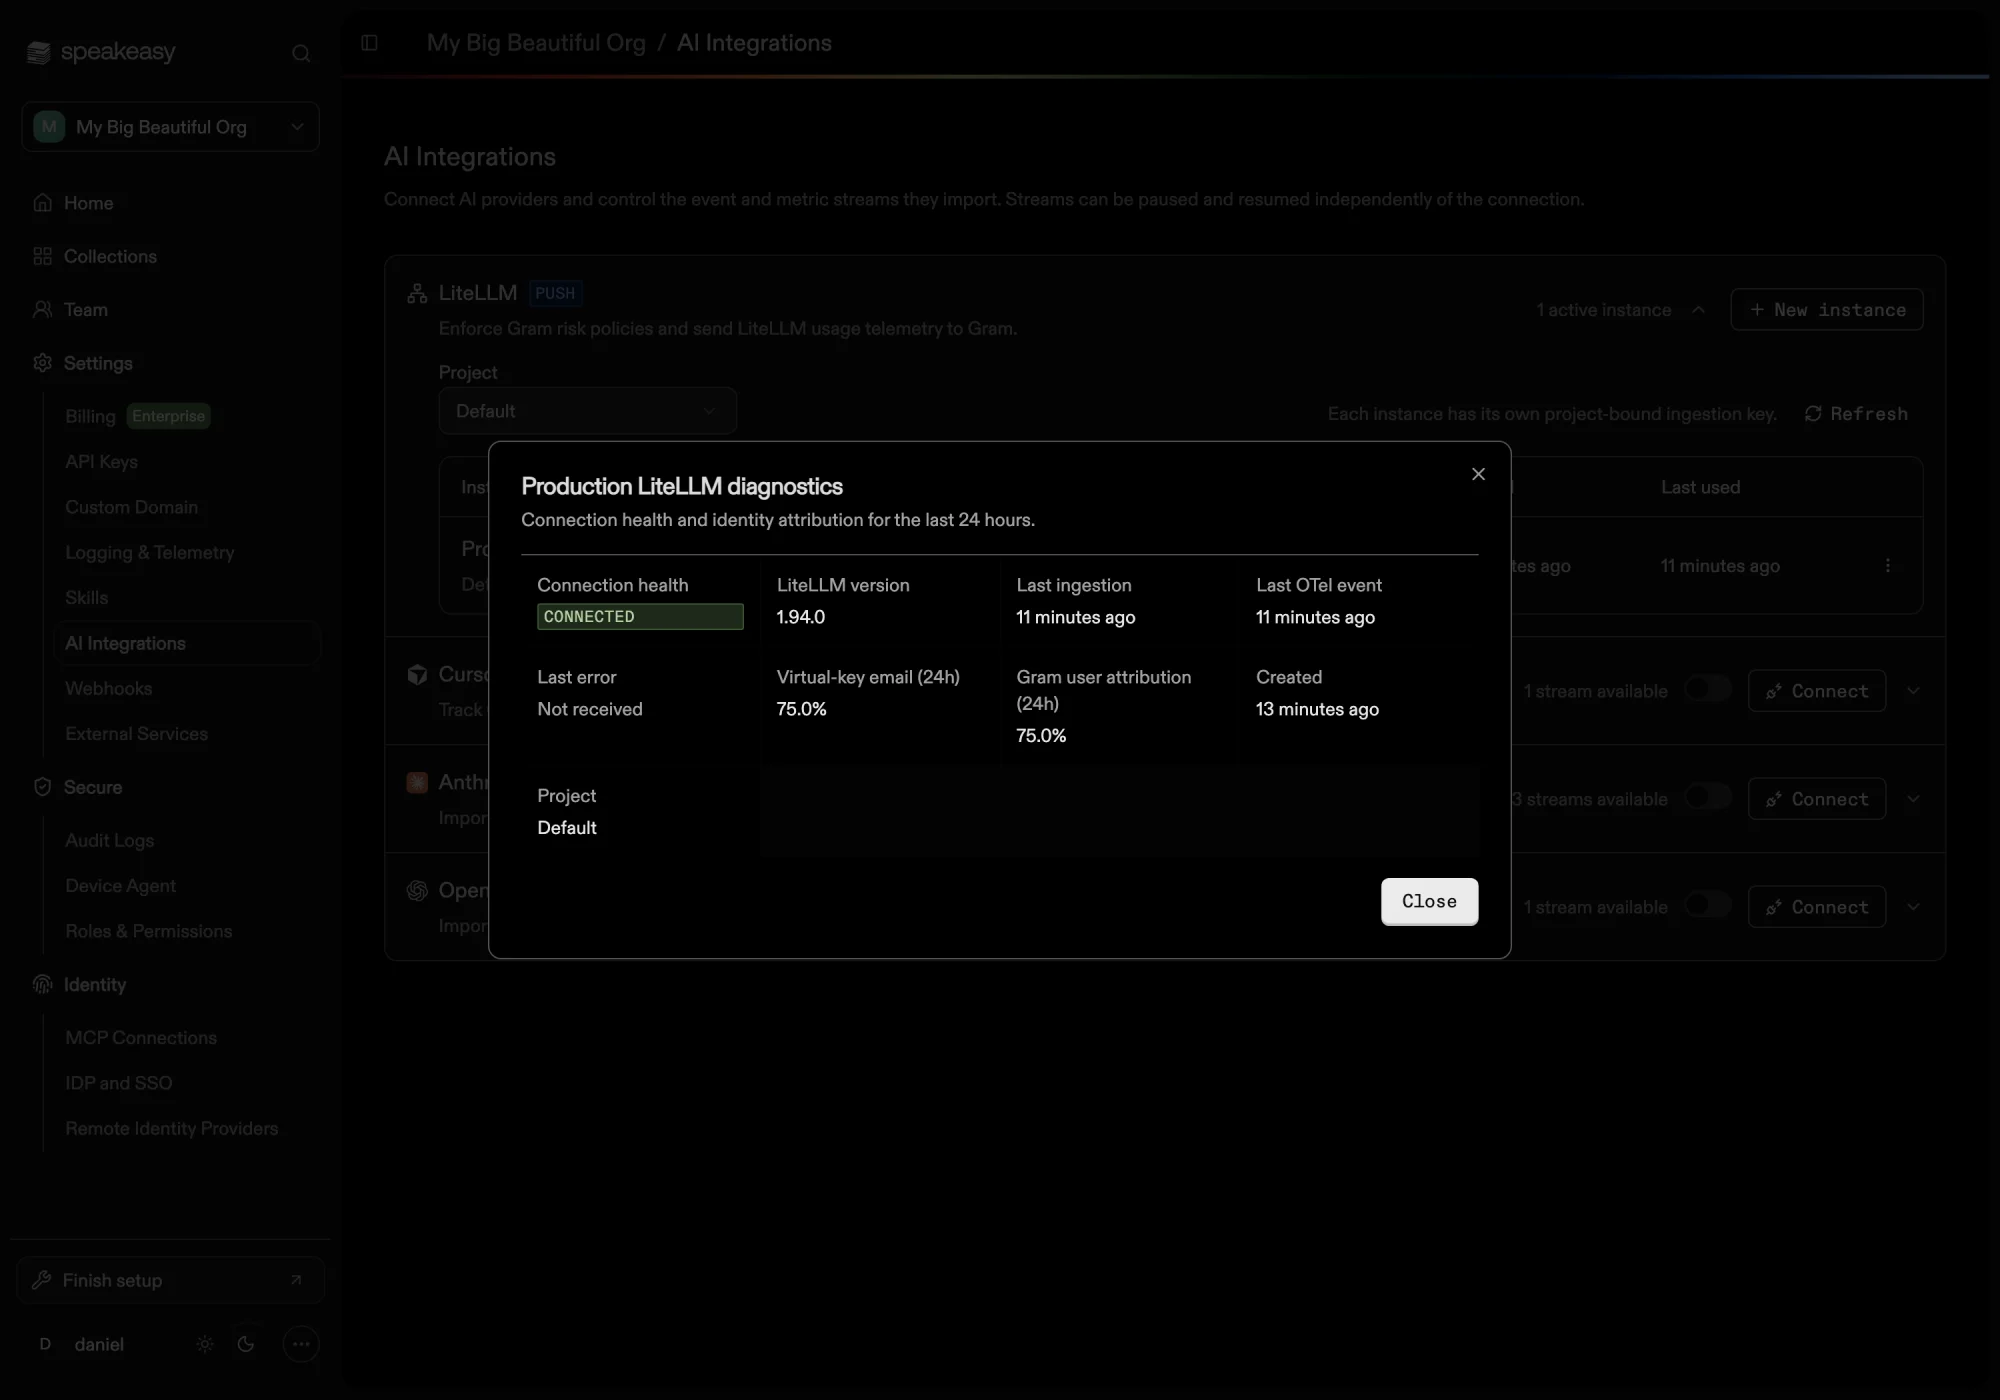Click the Anthropic integration icon
The image size is (2000, 1400).
point(417,783)
